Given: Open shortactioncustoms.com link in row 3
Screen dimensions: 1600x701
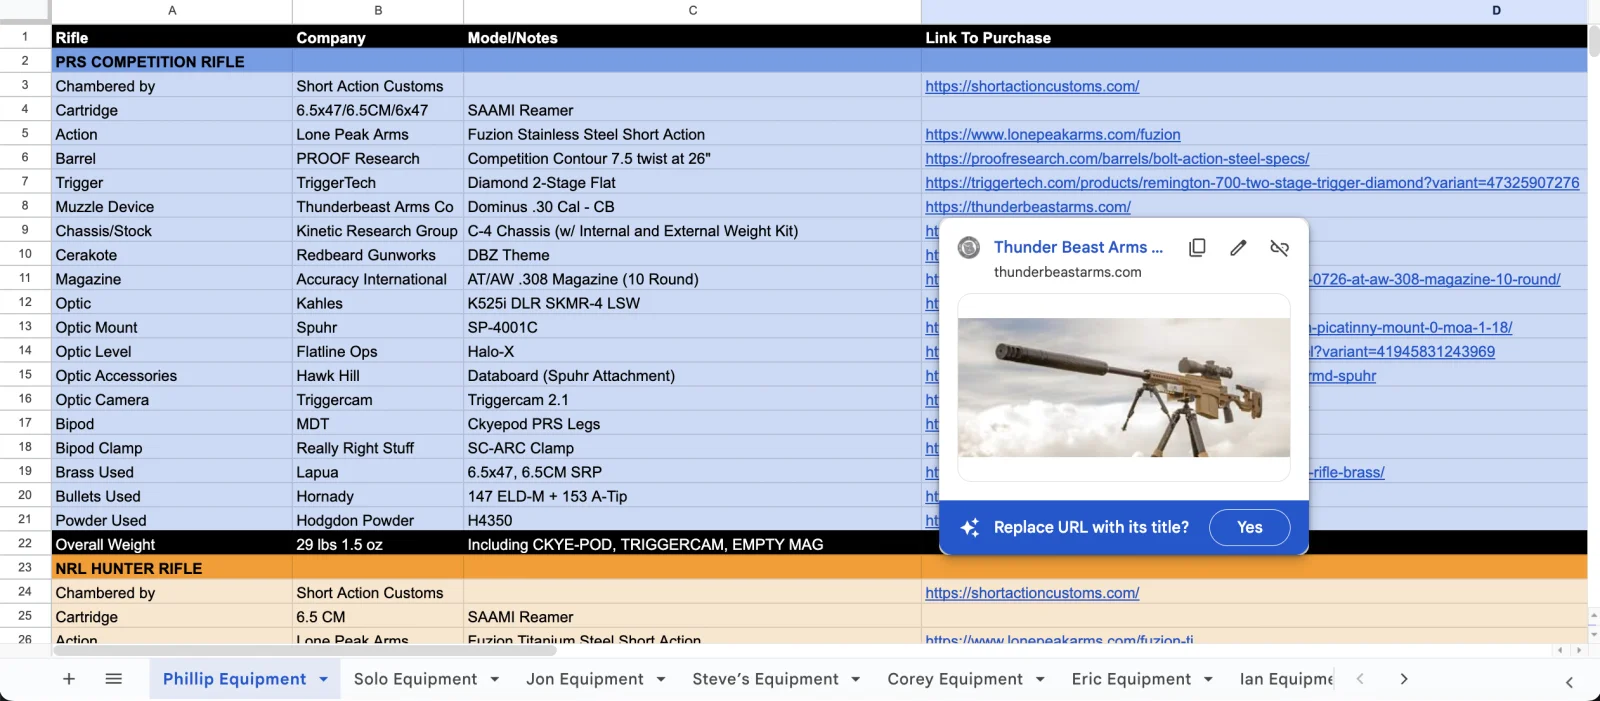Looking at the screenshot, I should [x=1032, y=86].
